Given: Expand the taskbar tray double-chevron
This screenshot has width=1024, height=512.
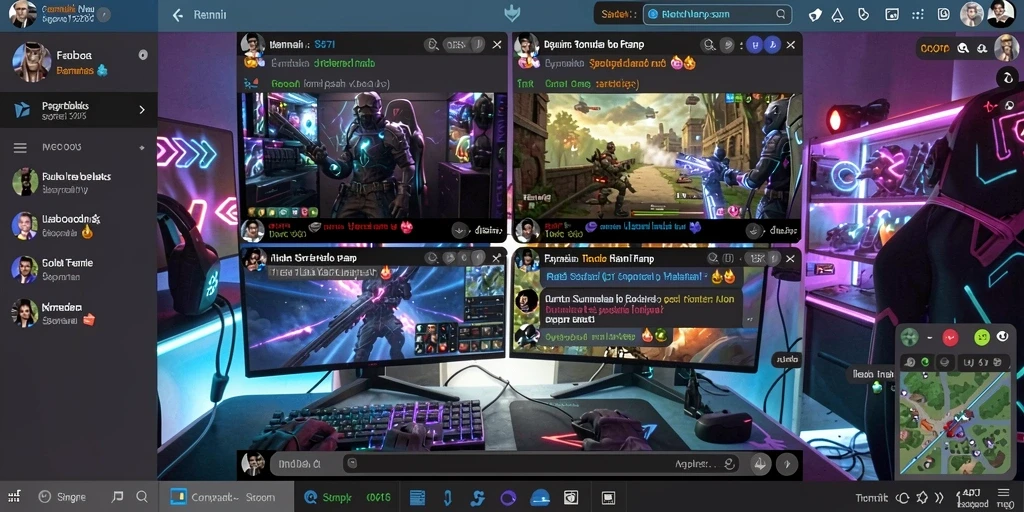Looking at the screenshot, I should 941,498.
